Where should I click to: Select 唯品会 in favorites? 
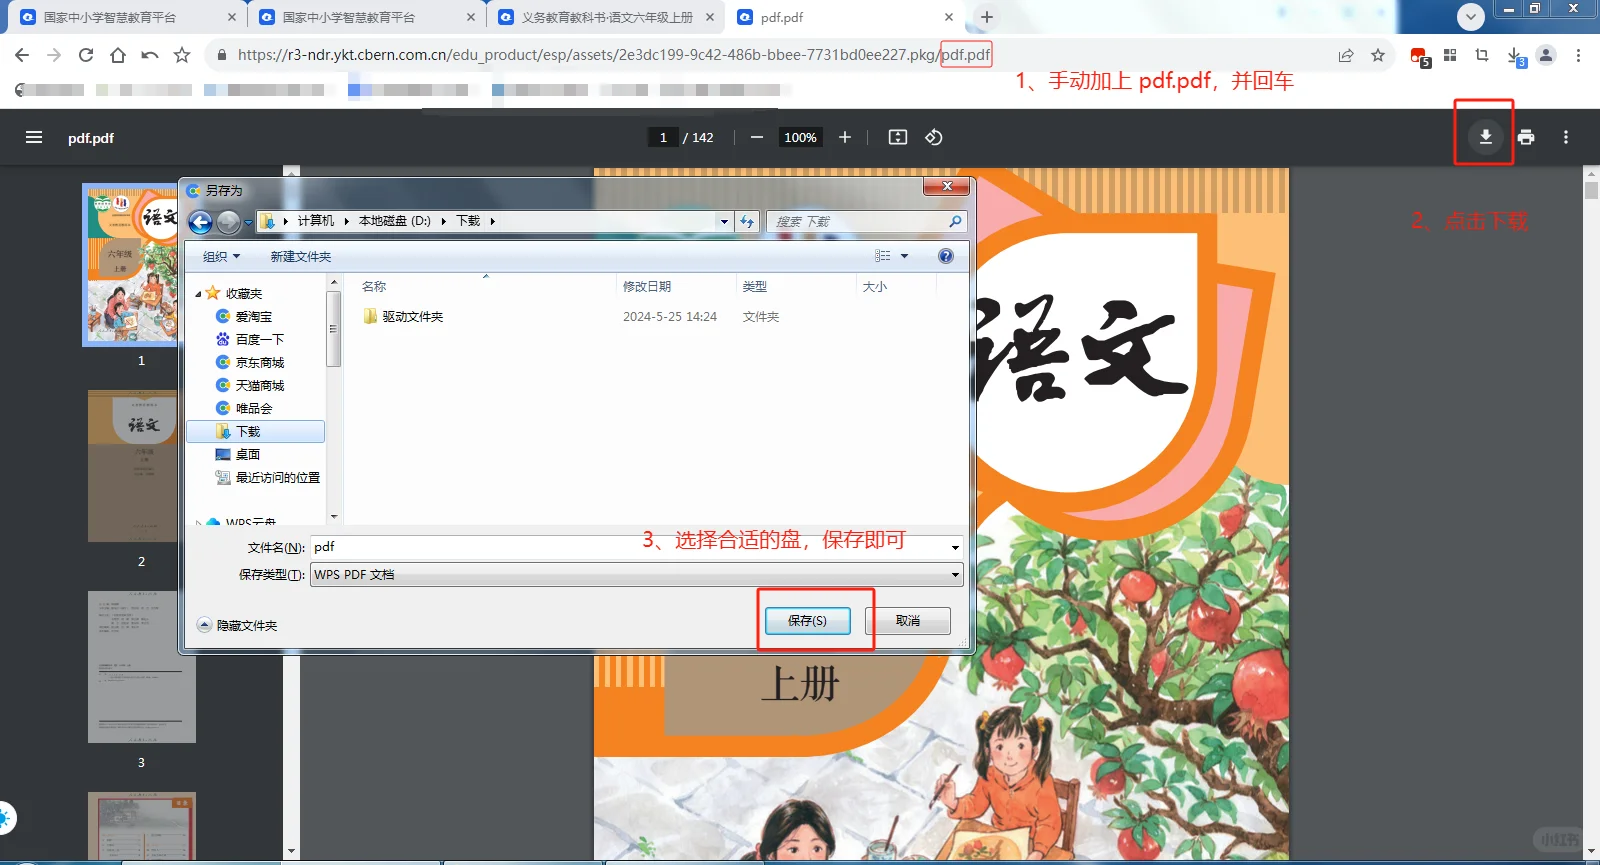(x=253, y=408)
